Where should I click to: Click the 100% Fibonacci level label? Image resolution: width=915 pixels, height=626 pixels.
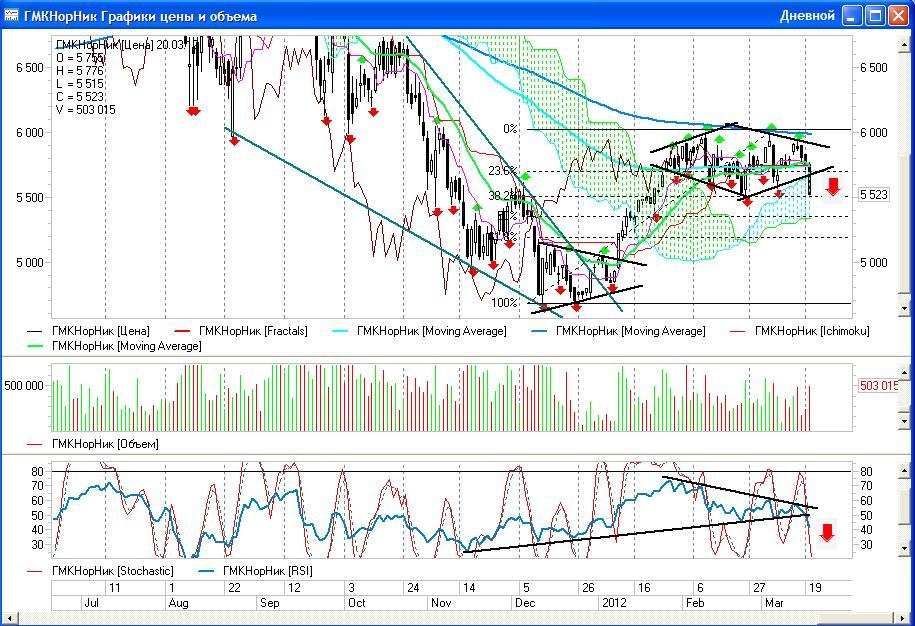504,303
